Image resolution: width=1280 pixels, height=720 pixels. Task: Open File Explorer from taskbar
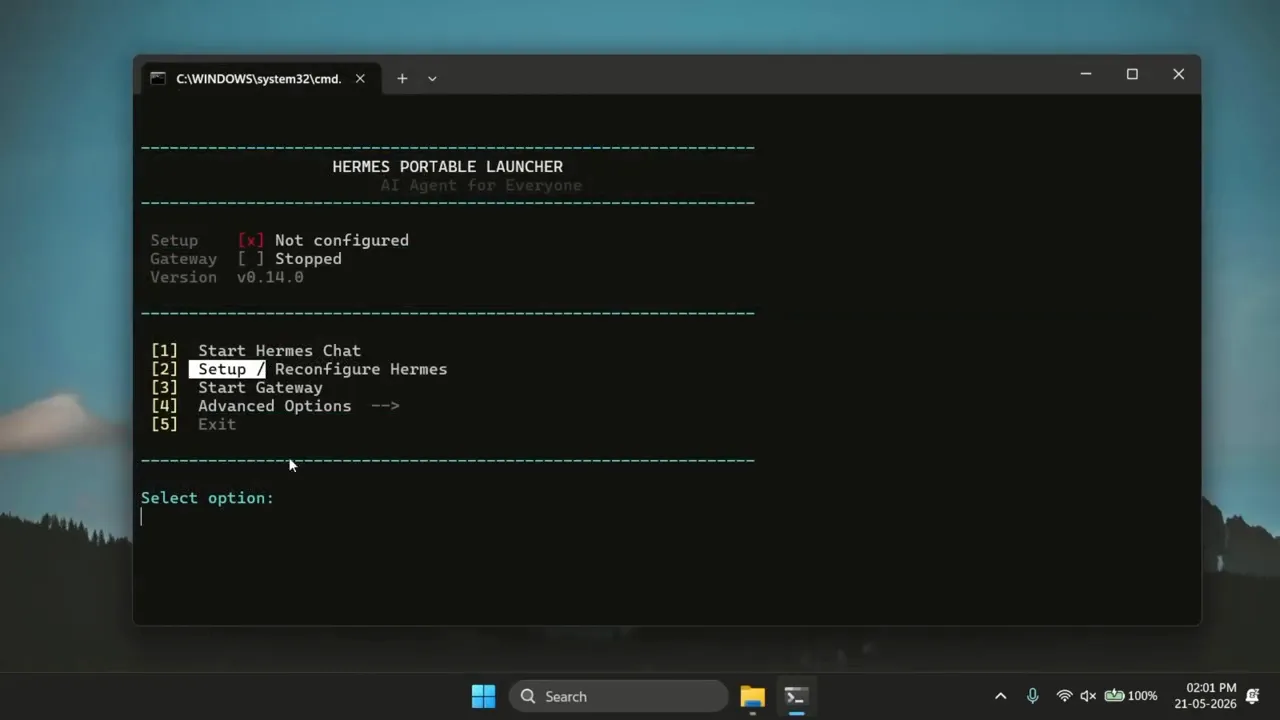point(752,696)
